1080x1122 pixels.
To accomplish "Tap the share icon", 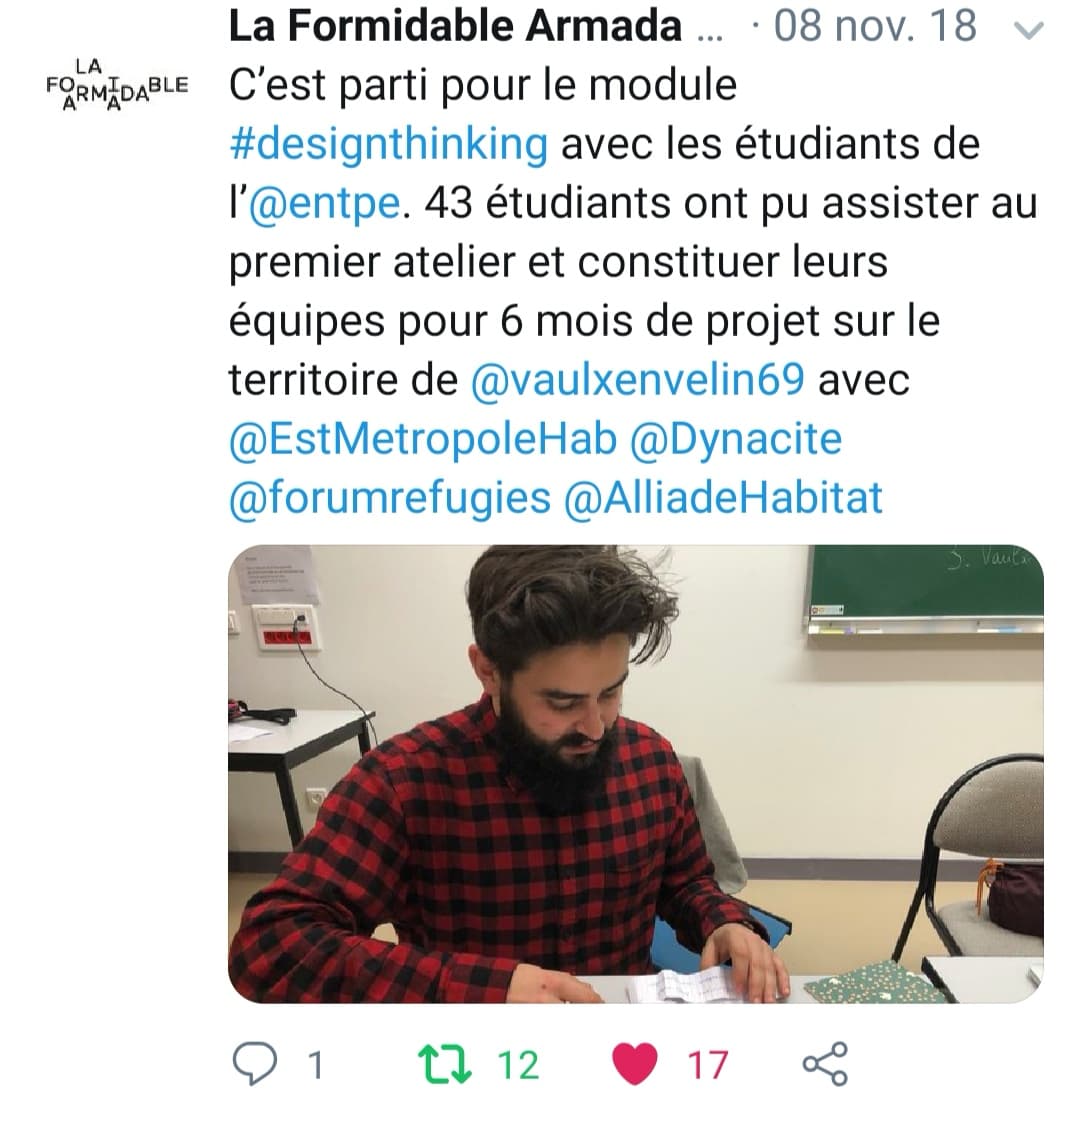I will click(824, 1064).
